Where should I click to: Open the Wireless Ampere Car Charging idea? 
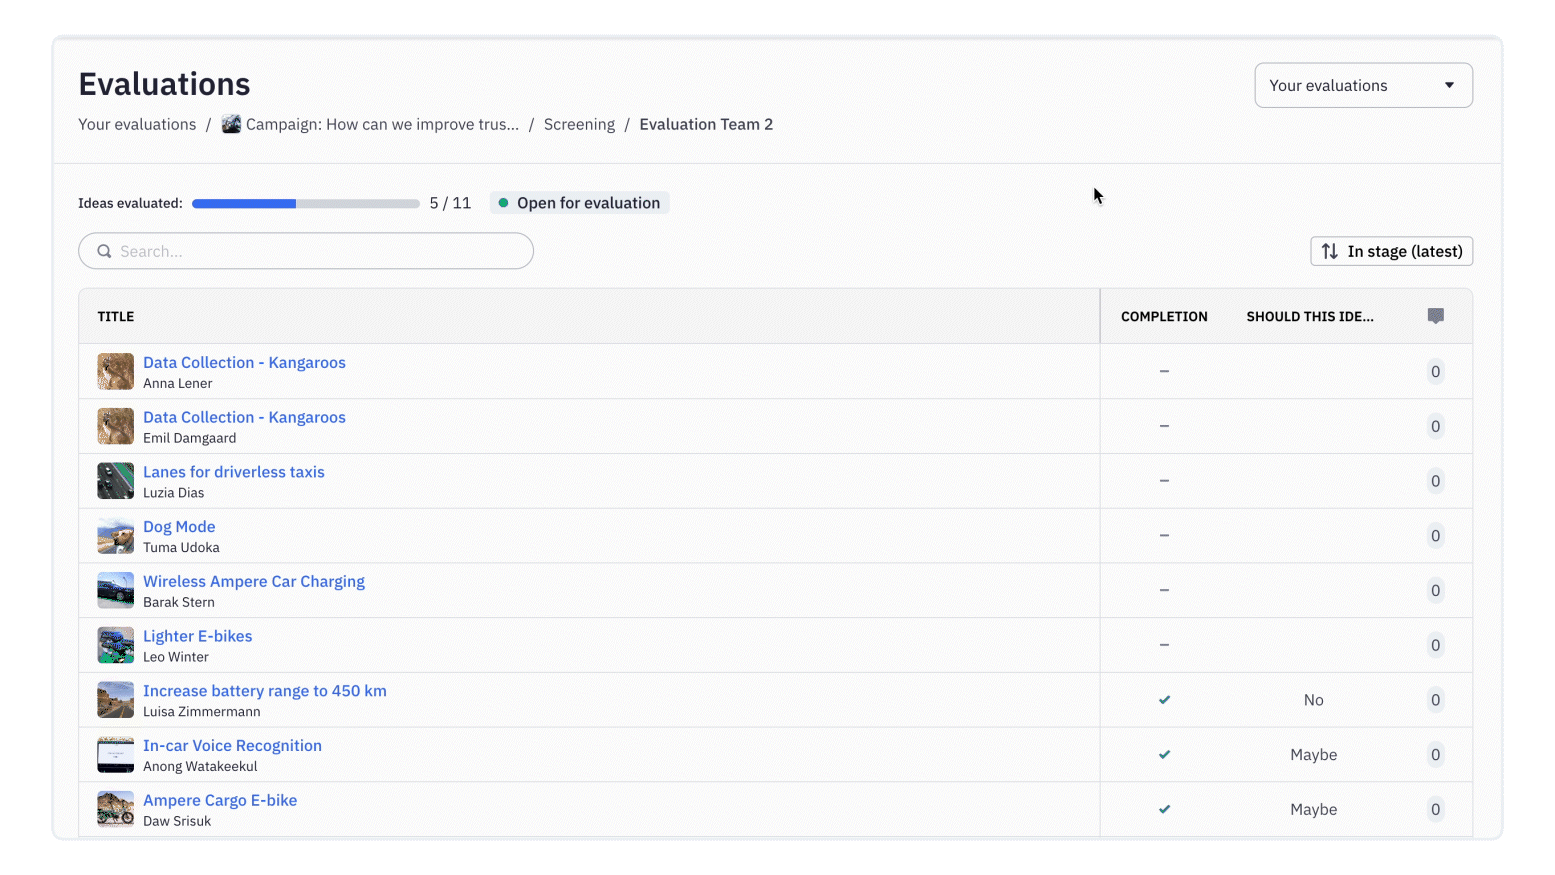click(x=253, y=581)
